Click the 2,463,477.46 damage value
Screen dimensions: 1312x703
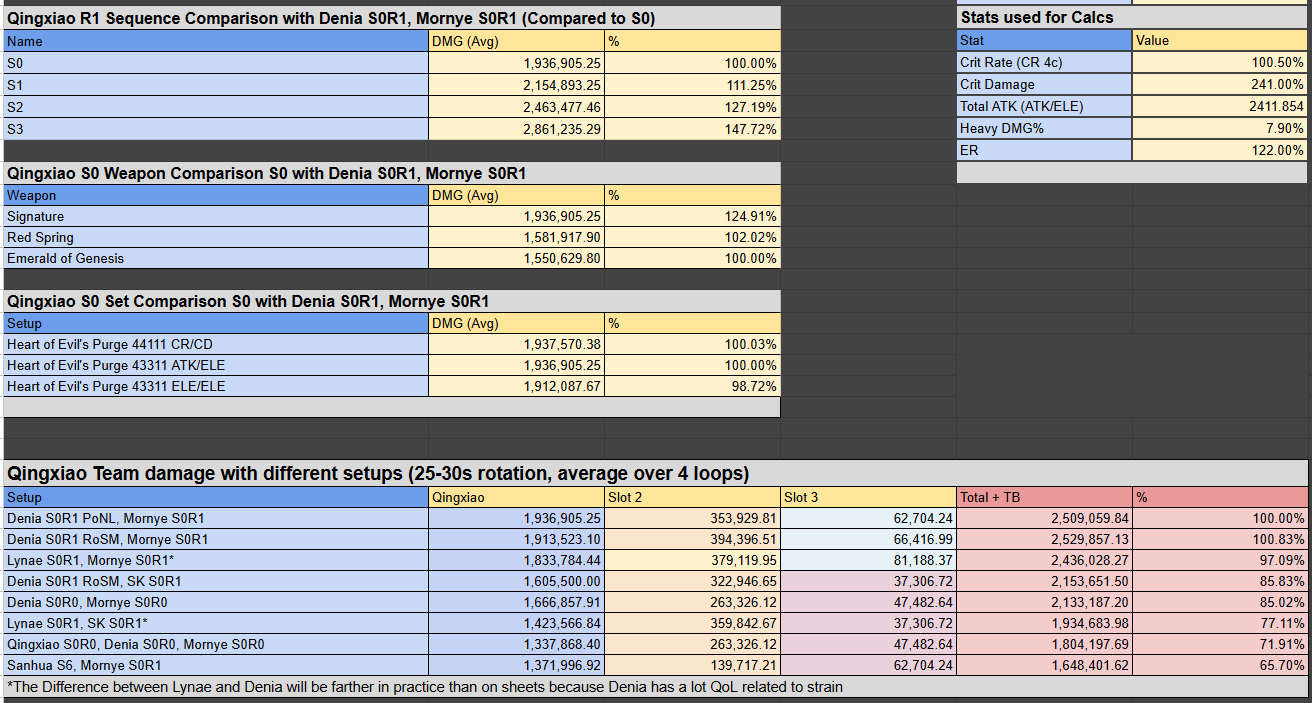517,107
